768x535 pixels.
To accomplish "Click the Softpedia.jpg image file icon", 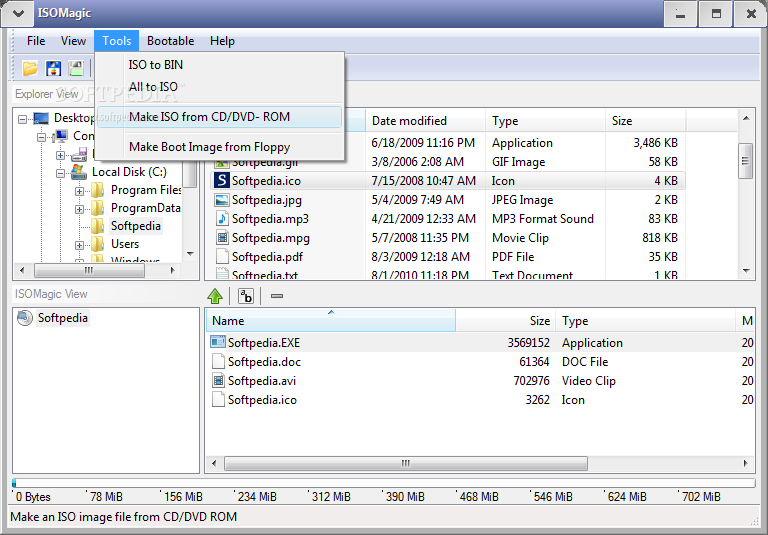I will (222, 199).
